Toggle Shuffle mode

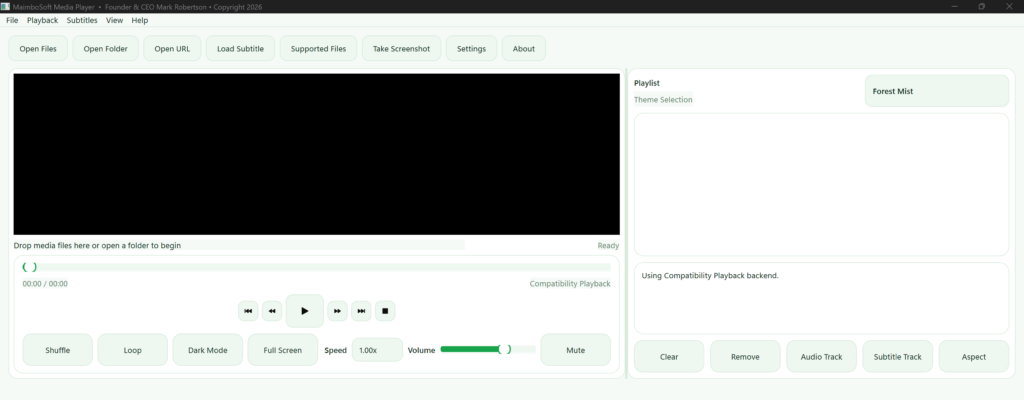coord(58,350)
